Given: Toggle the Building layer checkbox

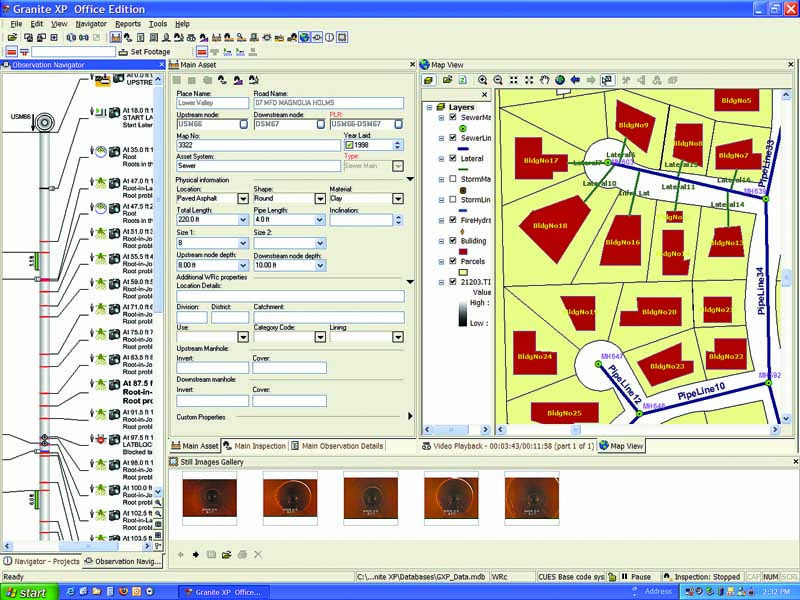Looking at the screenshot, I should click(x=453, y=240).
